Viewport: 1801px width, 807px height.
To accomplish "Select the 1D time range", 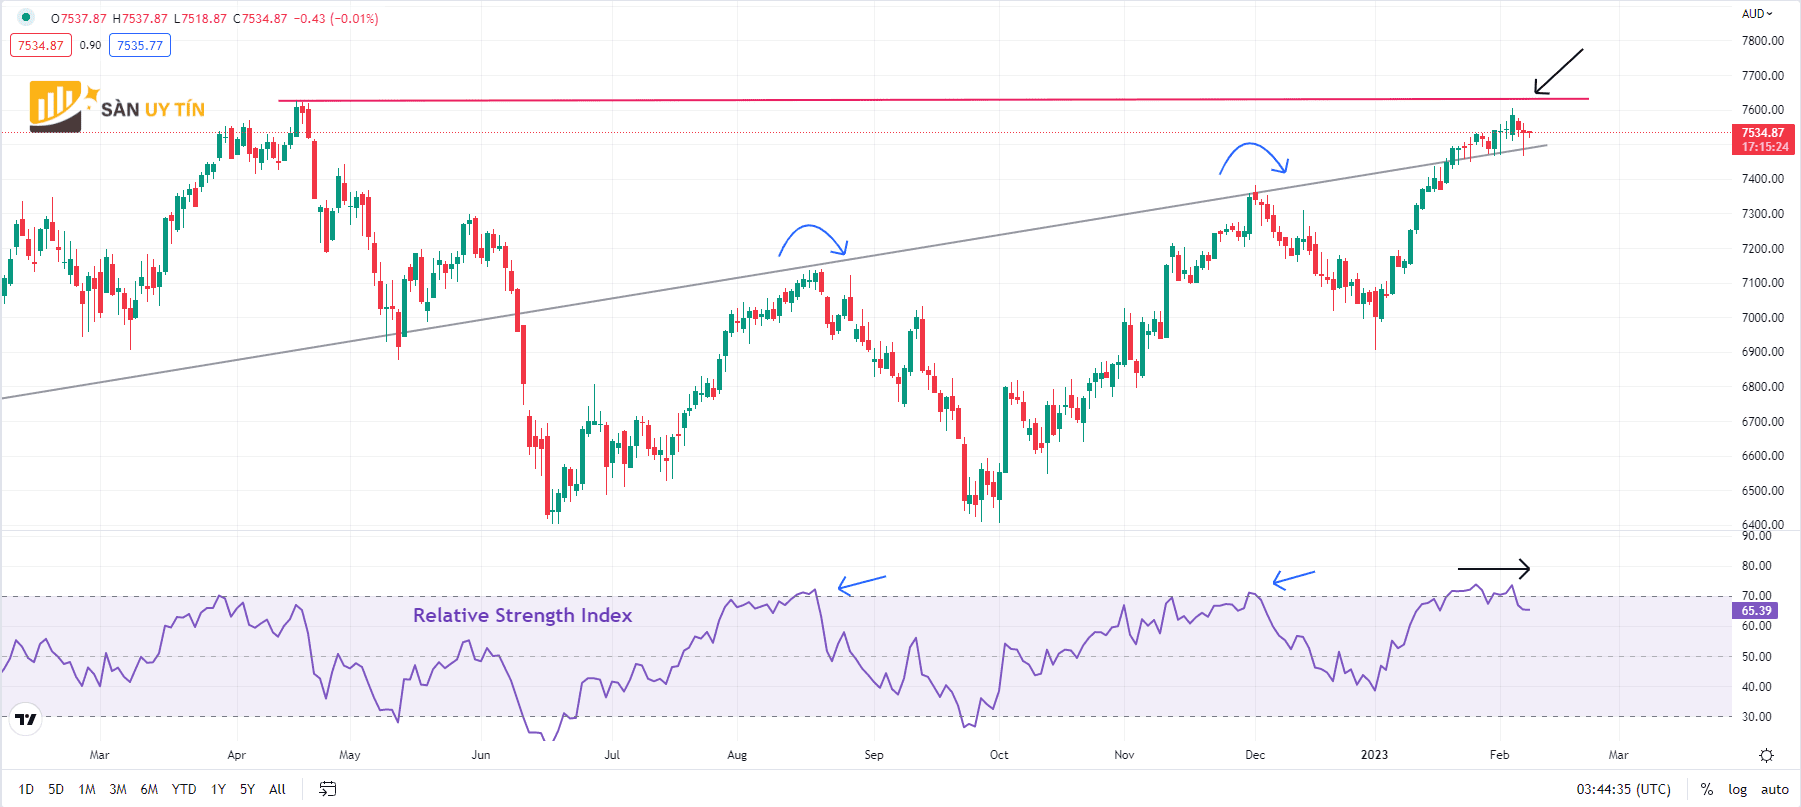I will (x=26, y=789).
